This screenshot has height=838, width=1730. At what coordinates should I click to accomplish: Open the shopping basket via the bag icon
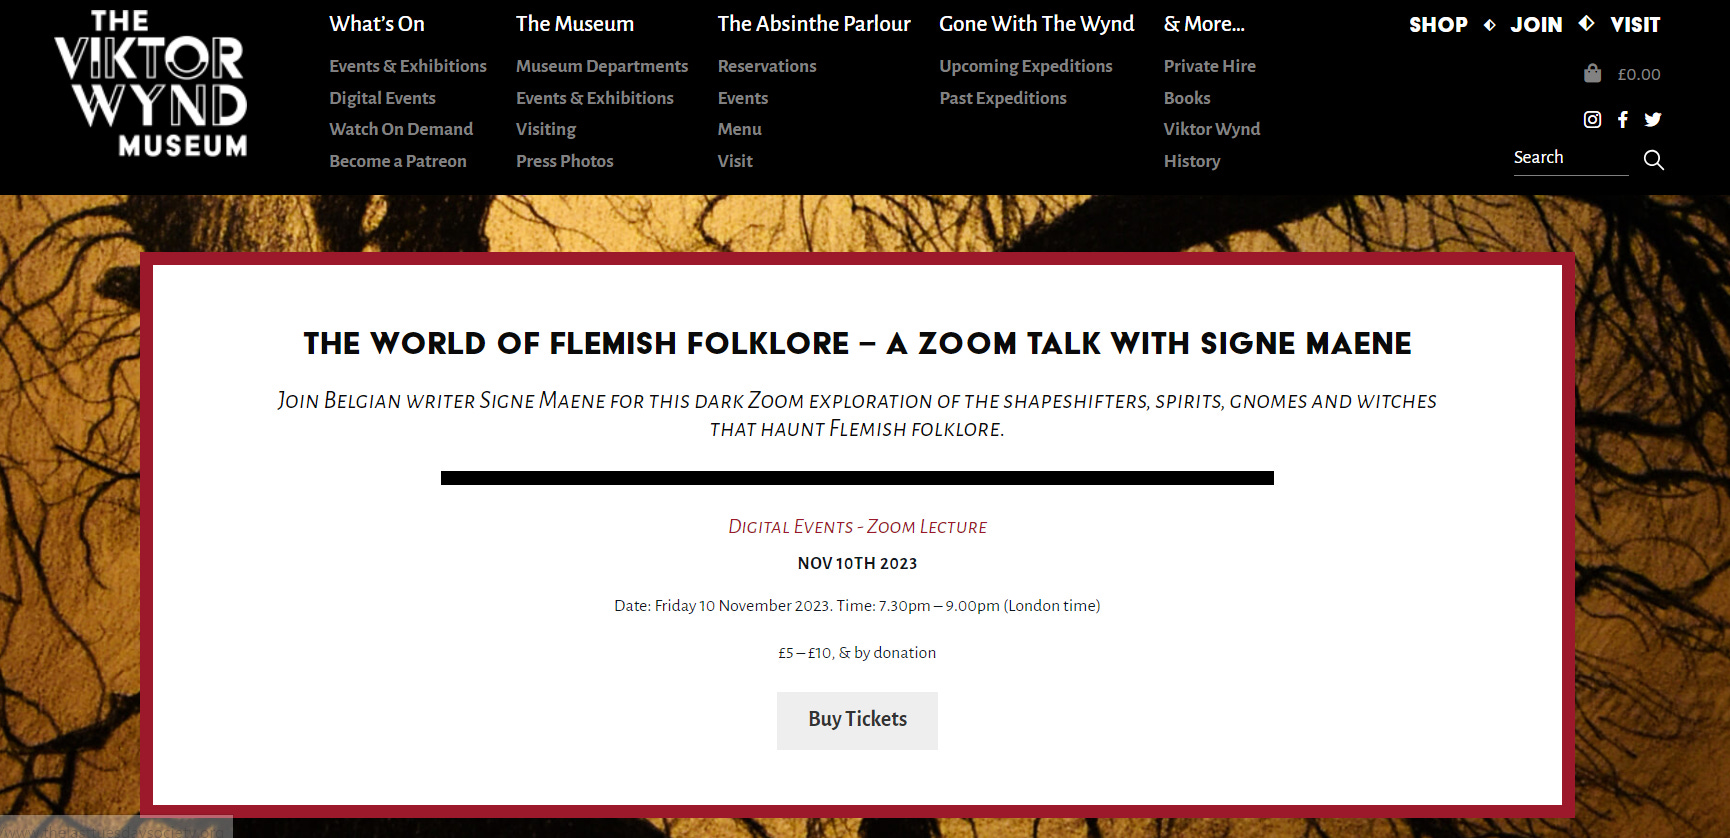point(1592,72)
